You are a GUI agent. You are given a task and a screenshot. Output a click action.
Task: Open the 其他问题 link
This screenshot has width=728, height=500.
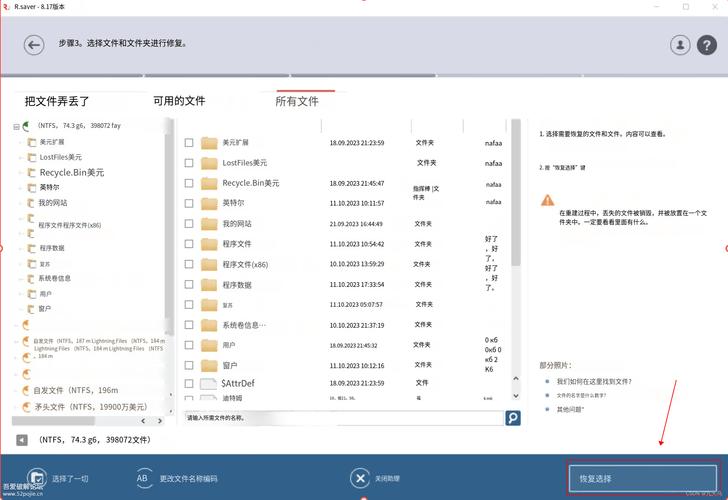(570, 409)
